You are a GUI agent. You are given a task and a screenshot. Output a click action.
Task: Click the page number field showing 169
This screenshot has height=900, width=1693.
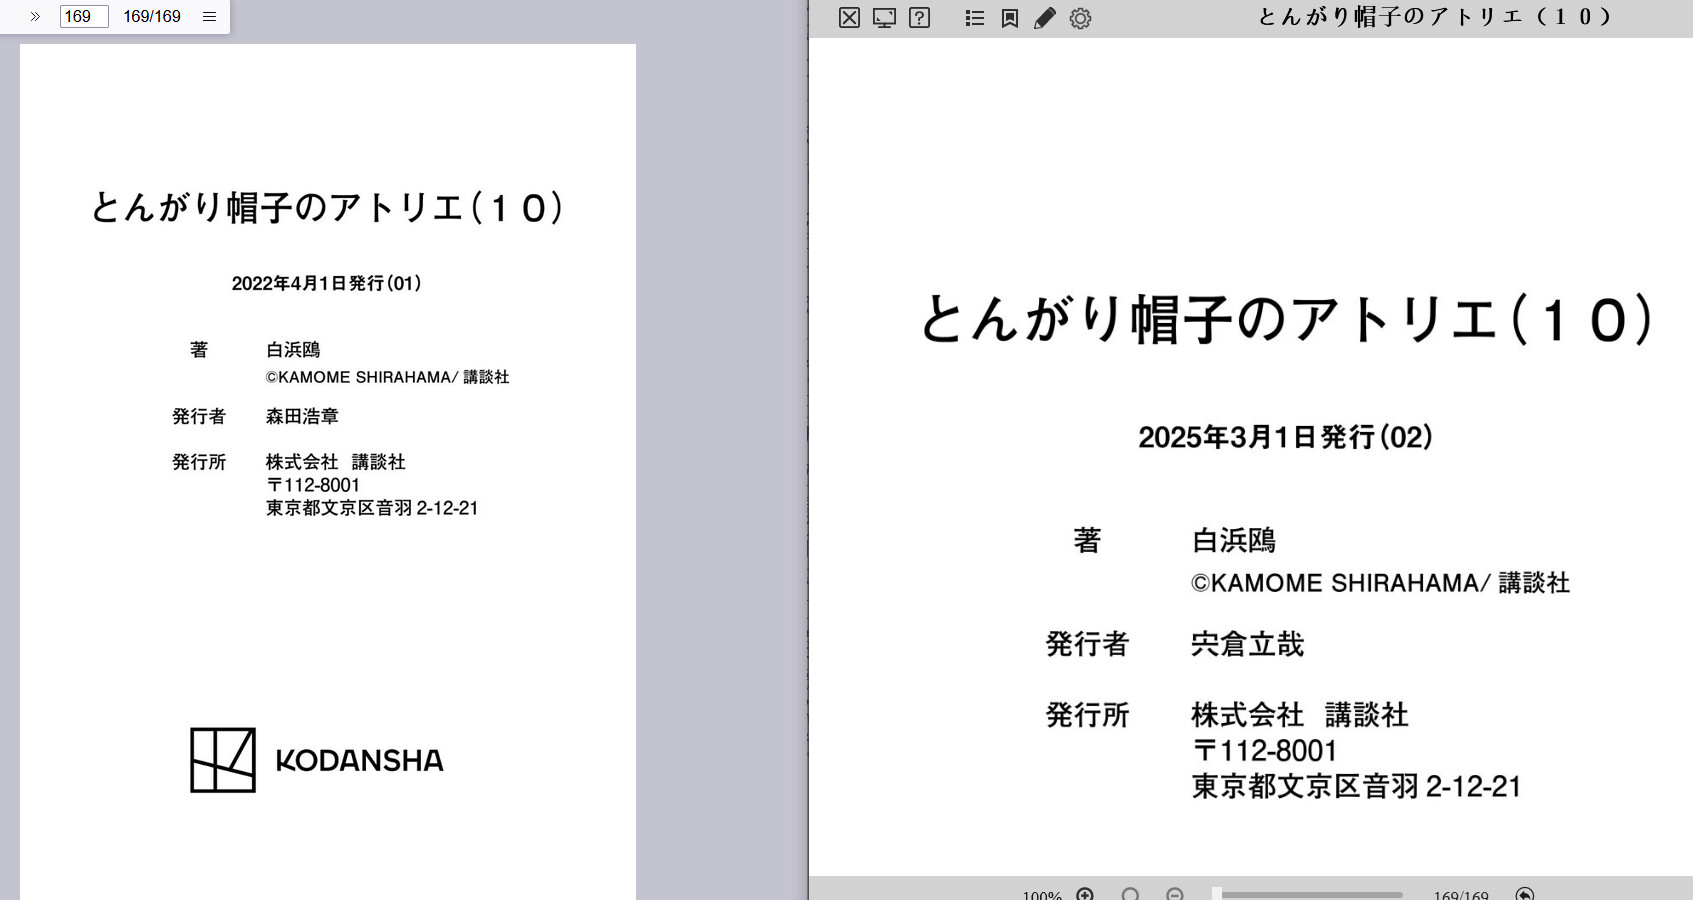click(84, 16)
